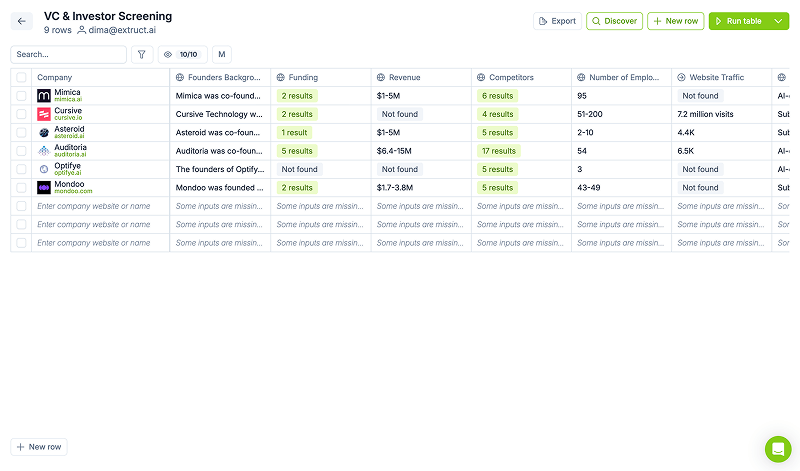Click globe icon in Competitors header
Image resolution: width=800 pixels, height=471 pixels.
click(x=481, y=77)
